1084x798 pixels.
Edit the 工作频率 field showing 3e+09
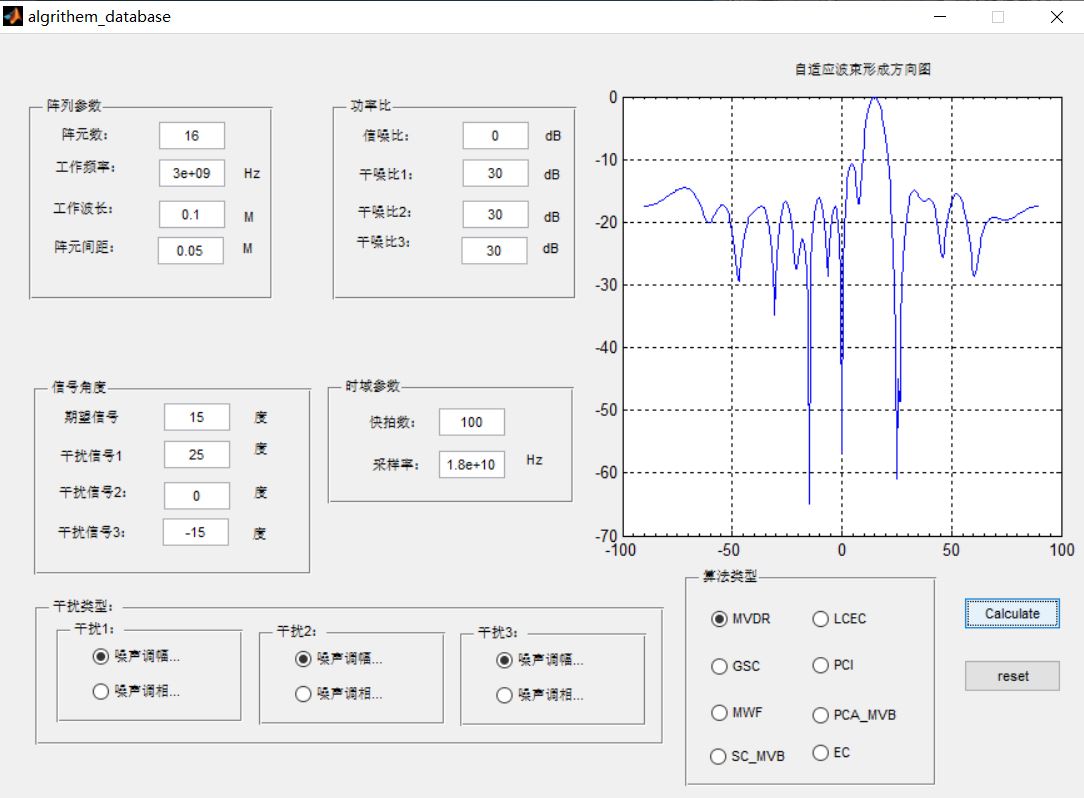191,173
